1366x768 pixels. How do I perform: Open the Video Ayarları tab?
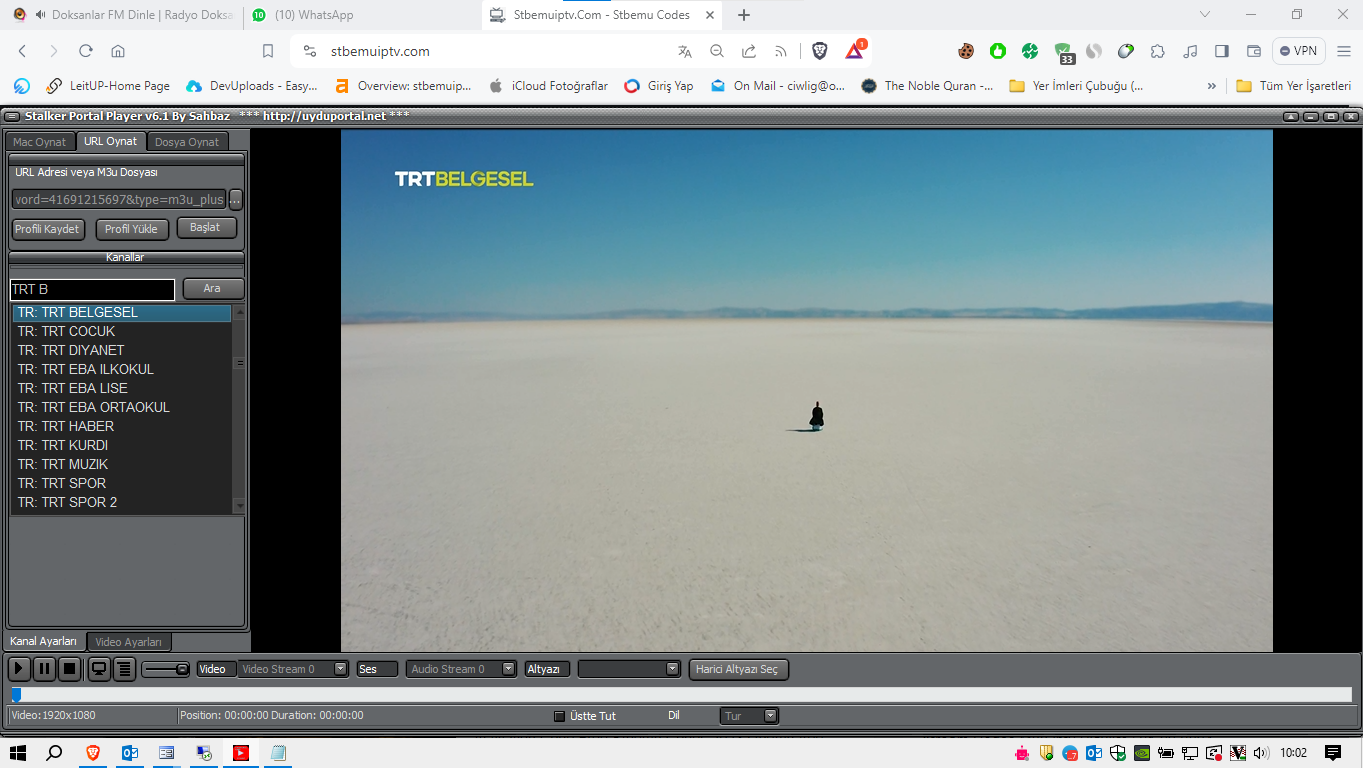pyautogui.click(x=129, y=642)
